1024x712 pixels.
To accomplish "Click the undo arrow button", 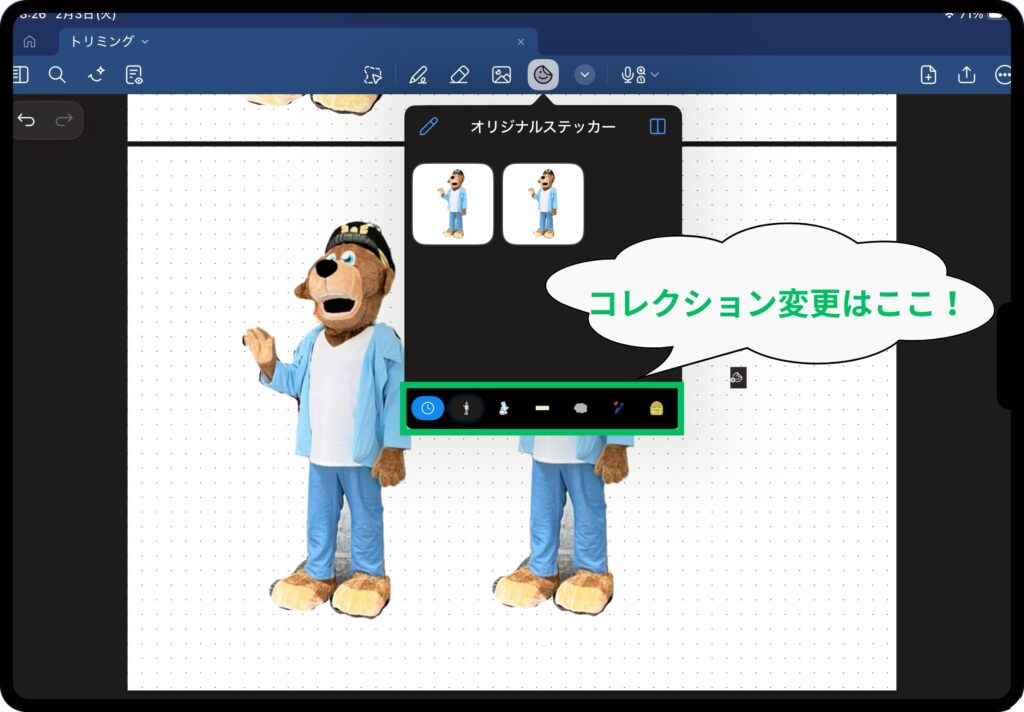I will pyautogui.click(x=27, y=120).
